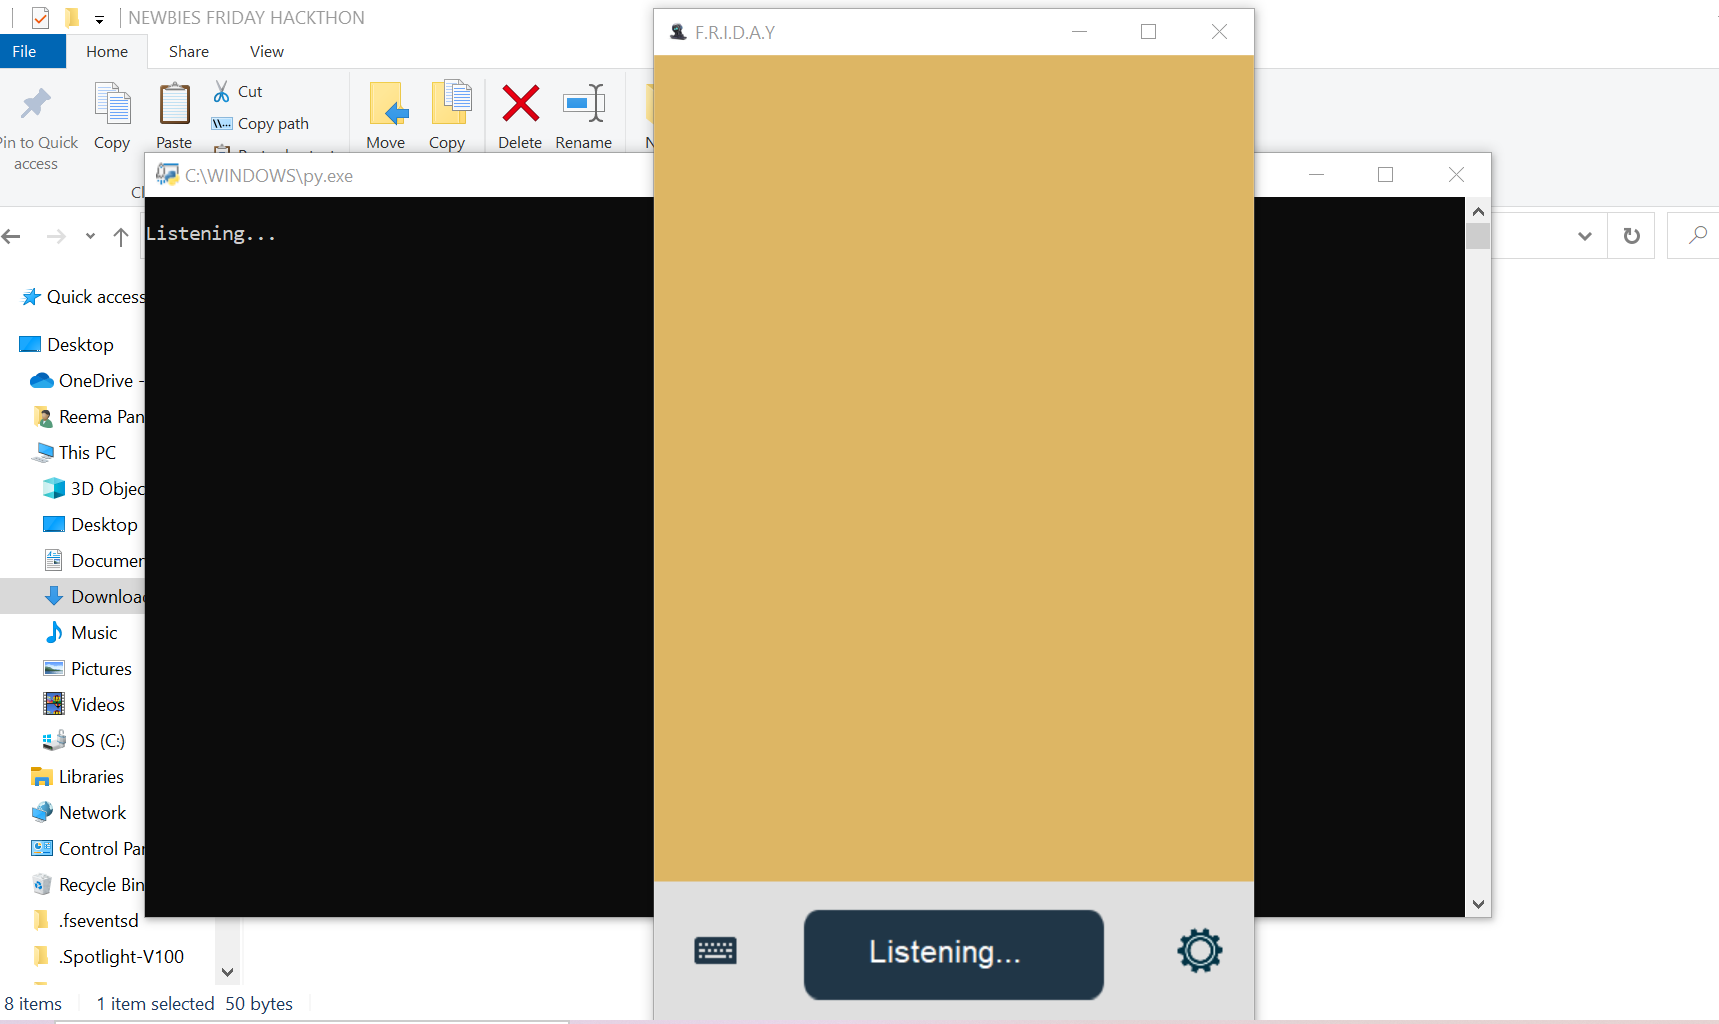Select Libraries in navigation pane
The width and height of the screenshot is (1719, 1024).
click(77, 777)
